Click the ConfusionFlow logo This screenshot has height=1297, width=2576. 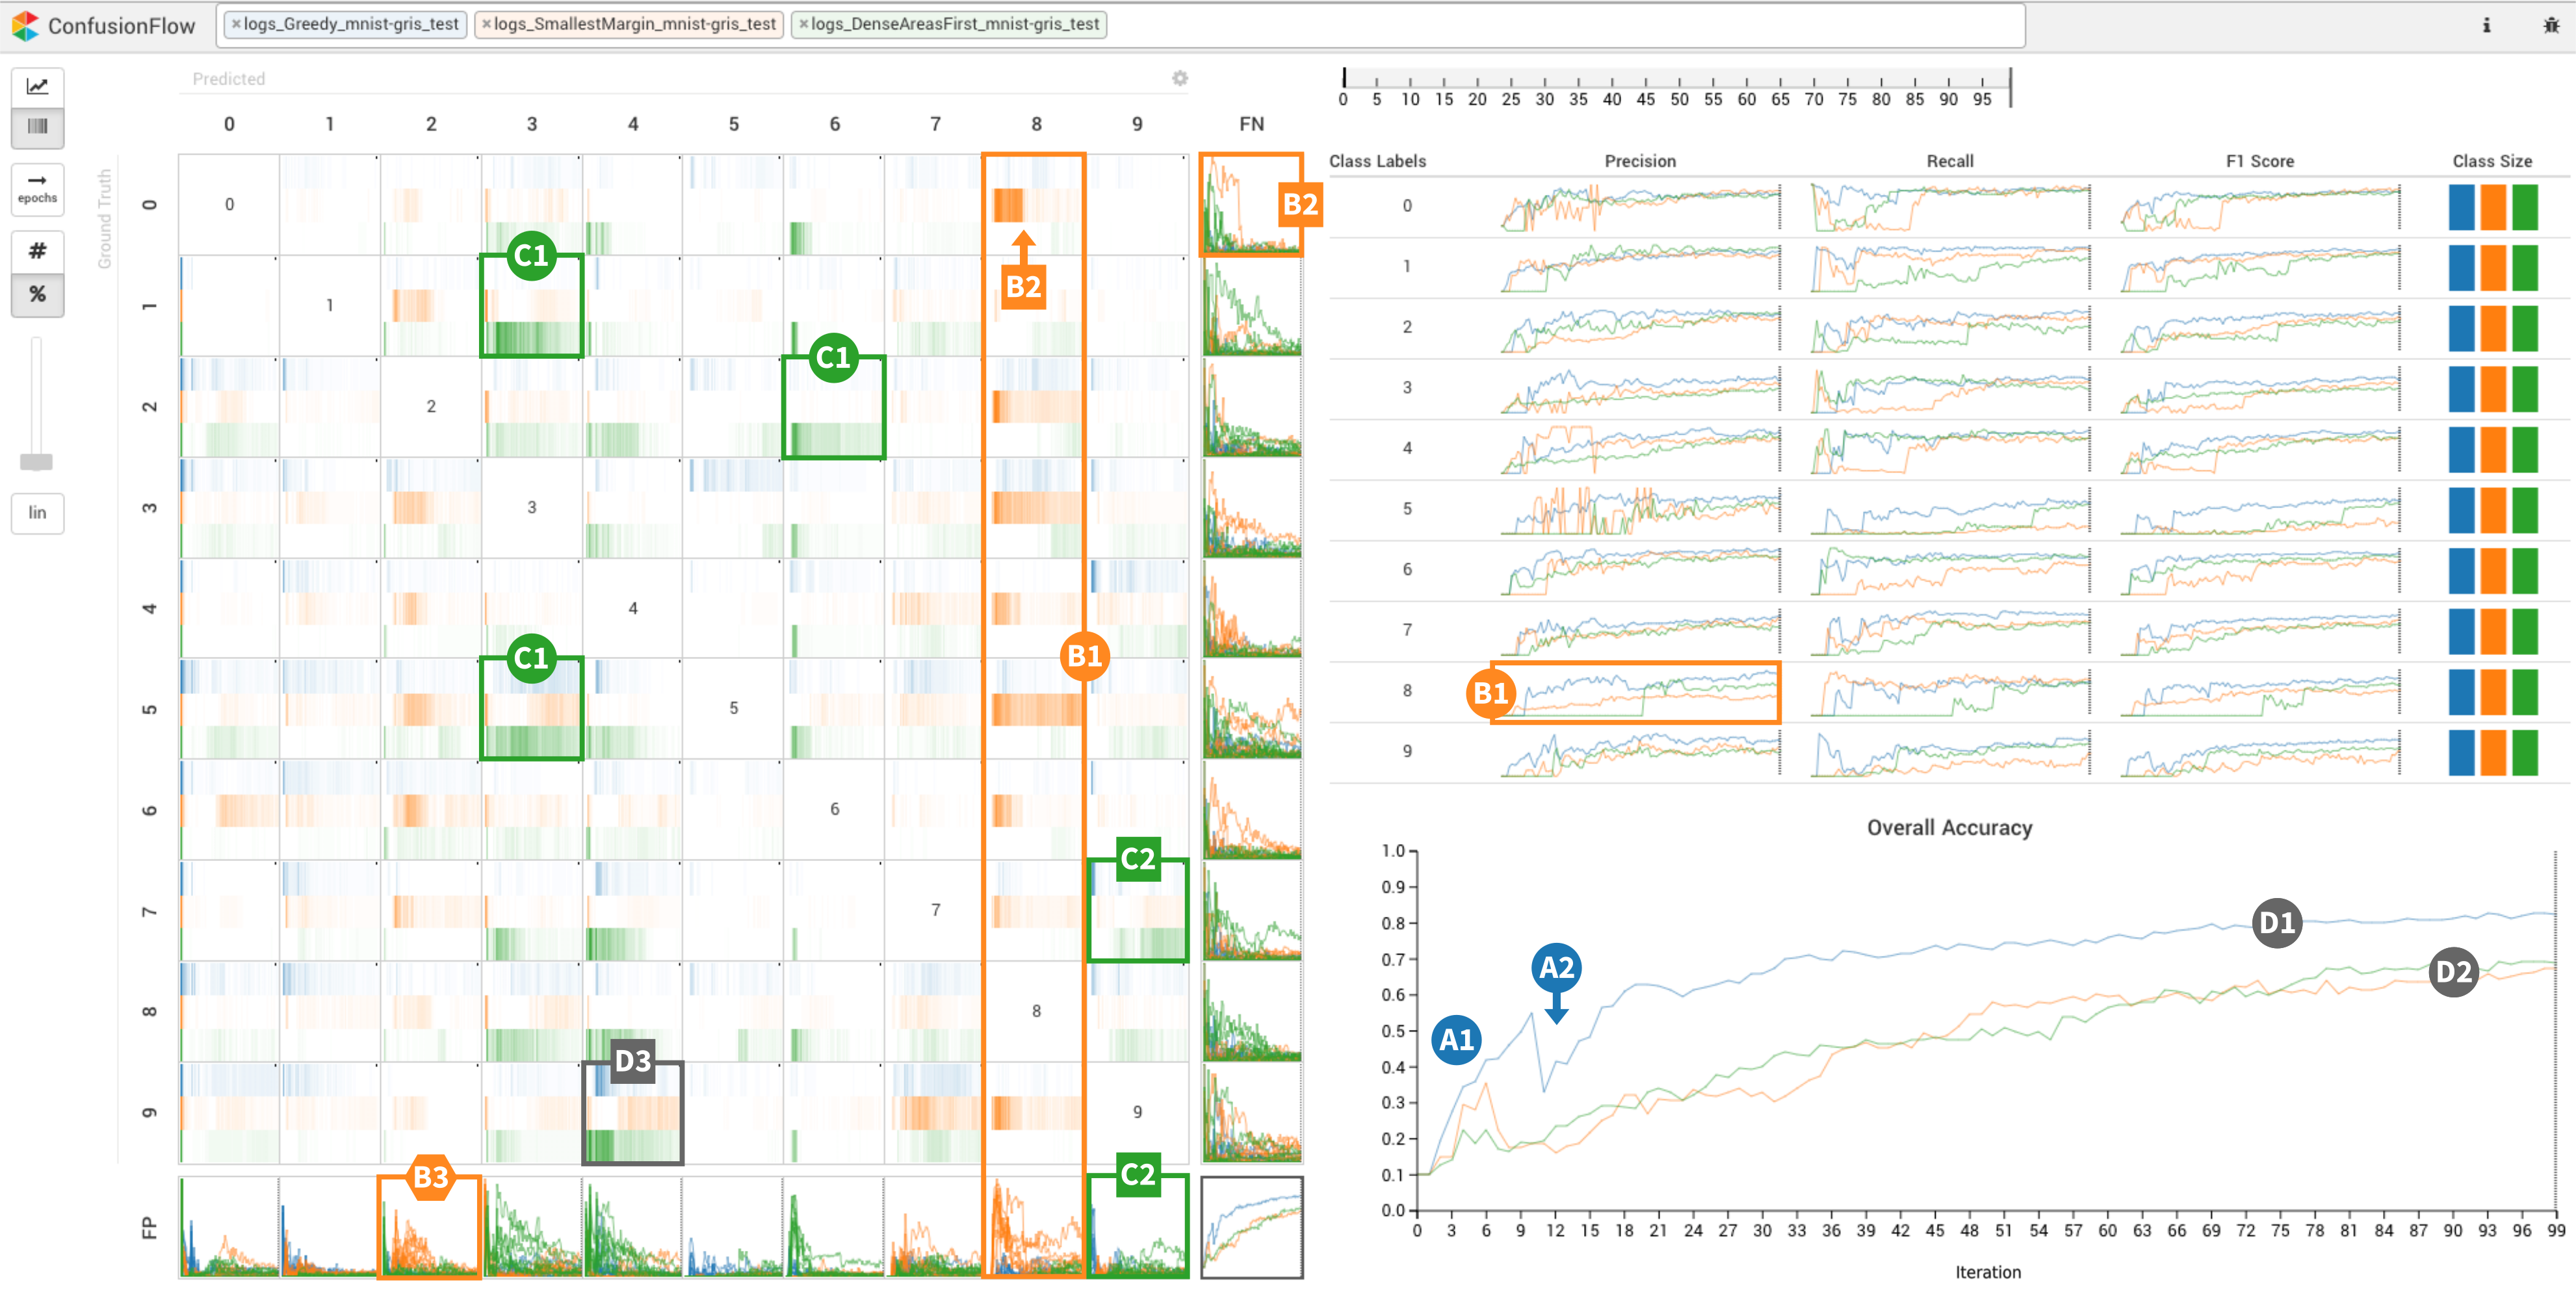pos(26,25)
